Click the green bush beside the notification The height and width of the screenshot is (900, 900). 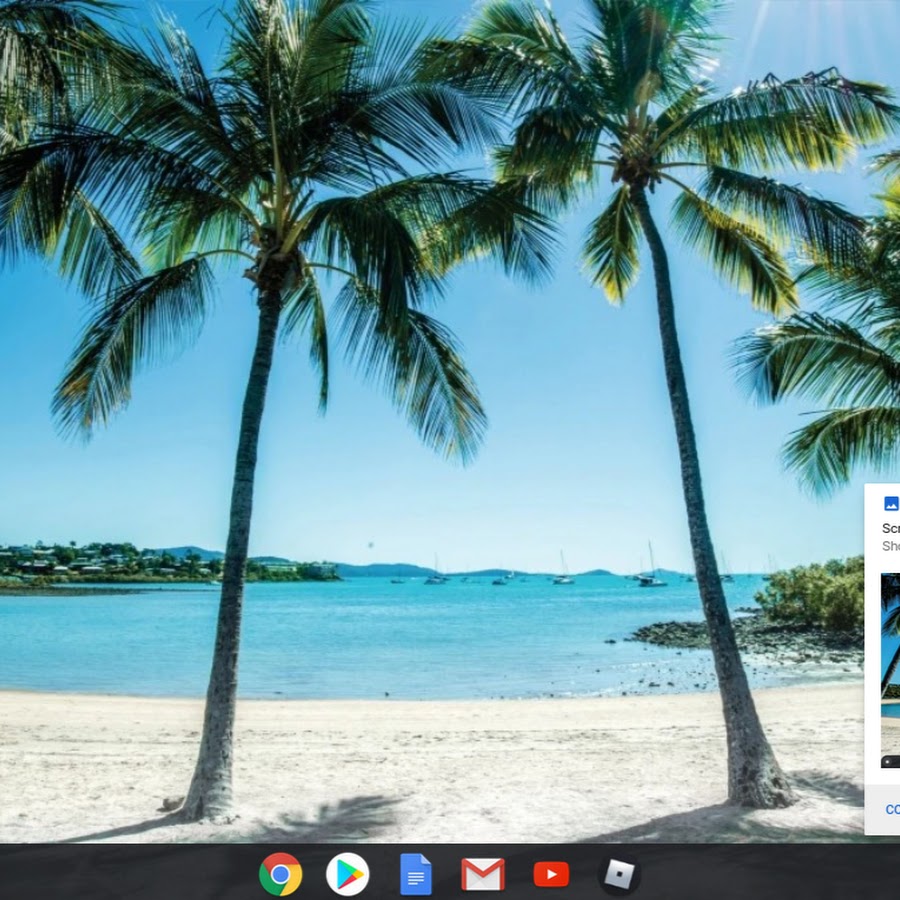815,597
